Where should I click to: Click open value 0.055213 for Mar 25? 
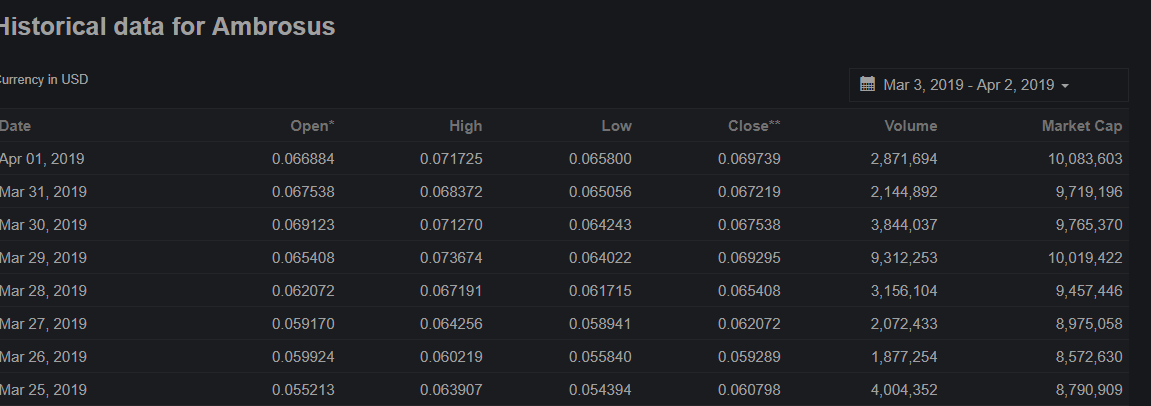click(x=303, y=390)
